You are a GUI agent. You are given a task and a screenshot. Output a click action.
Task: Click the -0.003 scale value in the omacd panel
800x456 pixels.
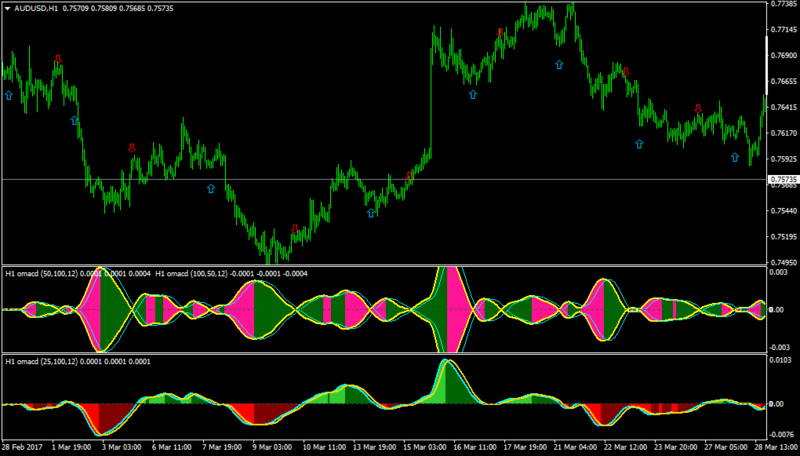coord(779,347)
